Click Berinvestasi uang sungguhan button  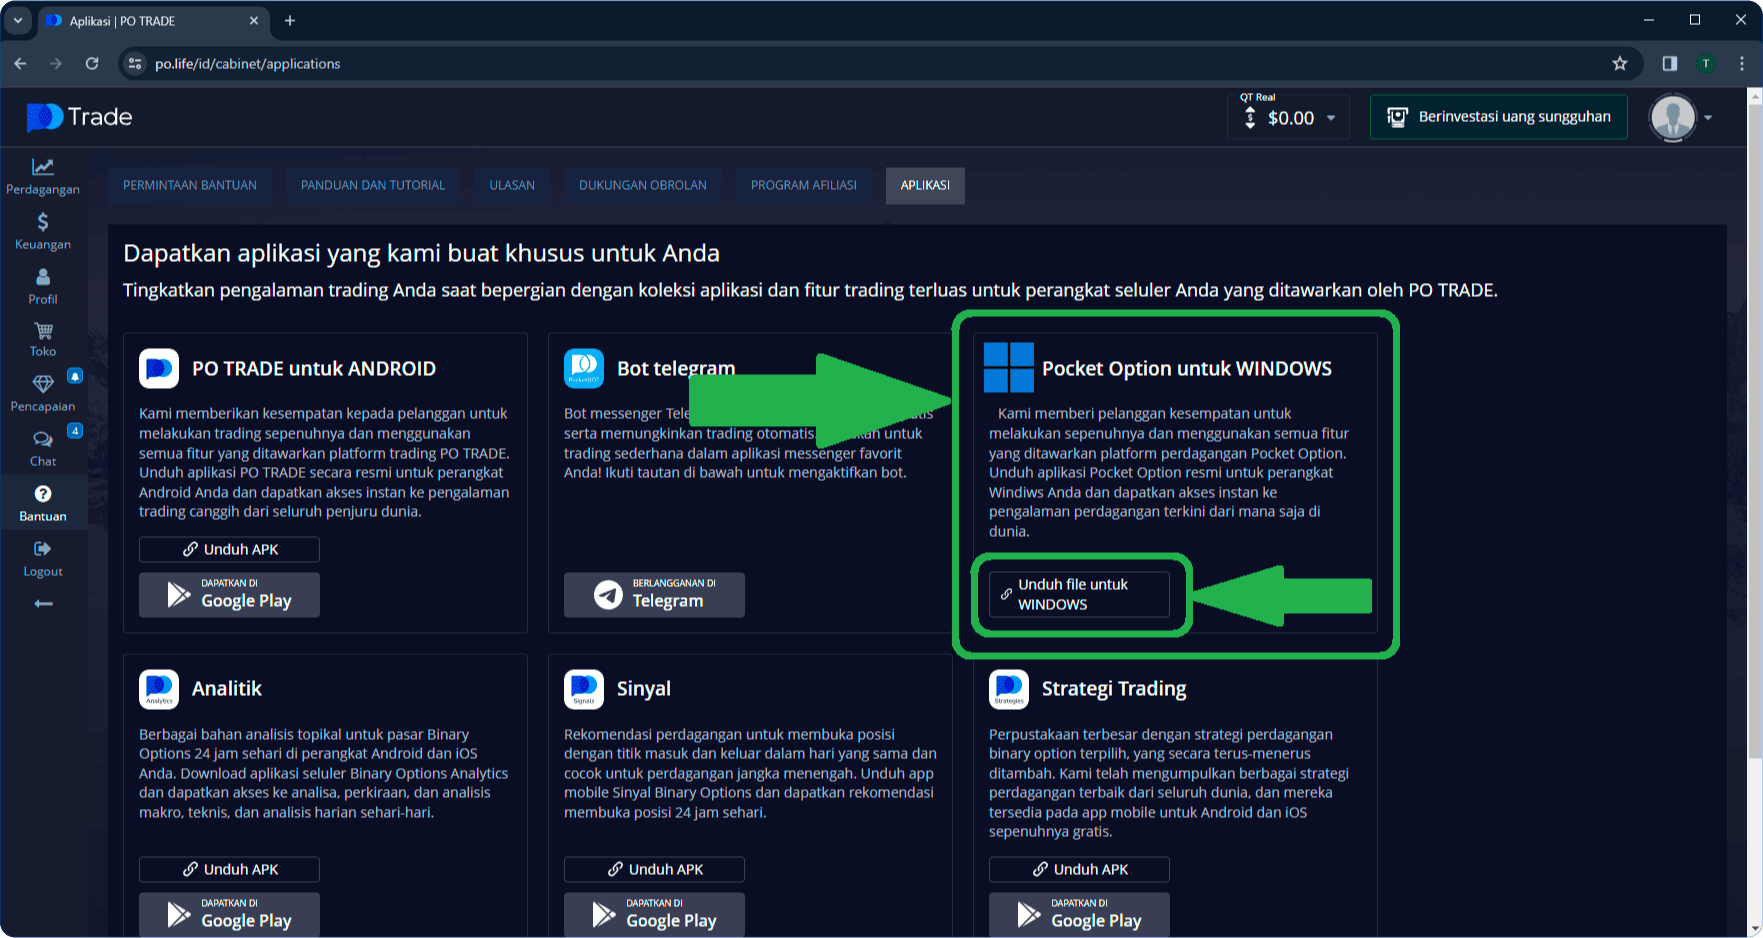1499,117
